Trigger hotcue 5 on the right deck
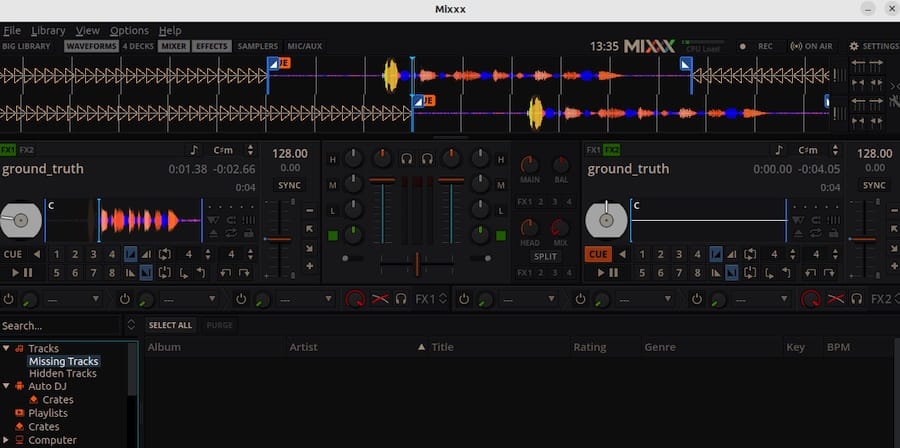This screenshot has width=900, height=448. (642, 272)
